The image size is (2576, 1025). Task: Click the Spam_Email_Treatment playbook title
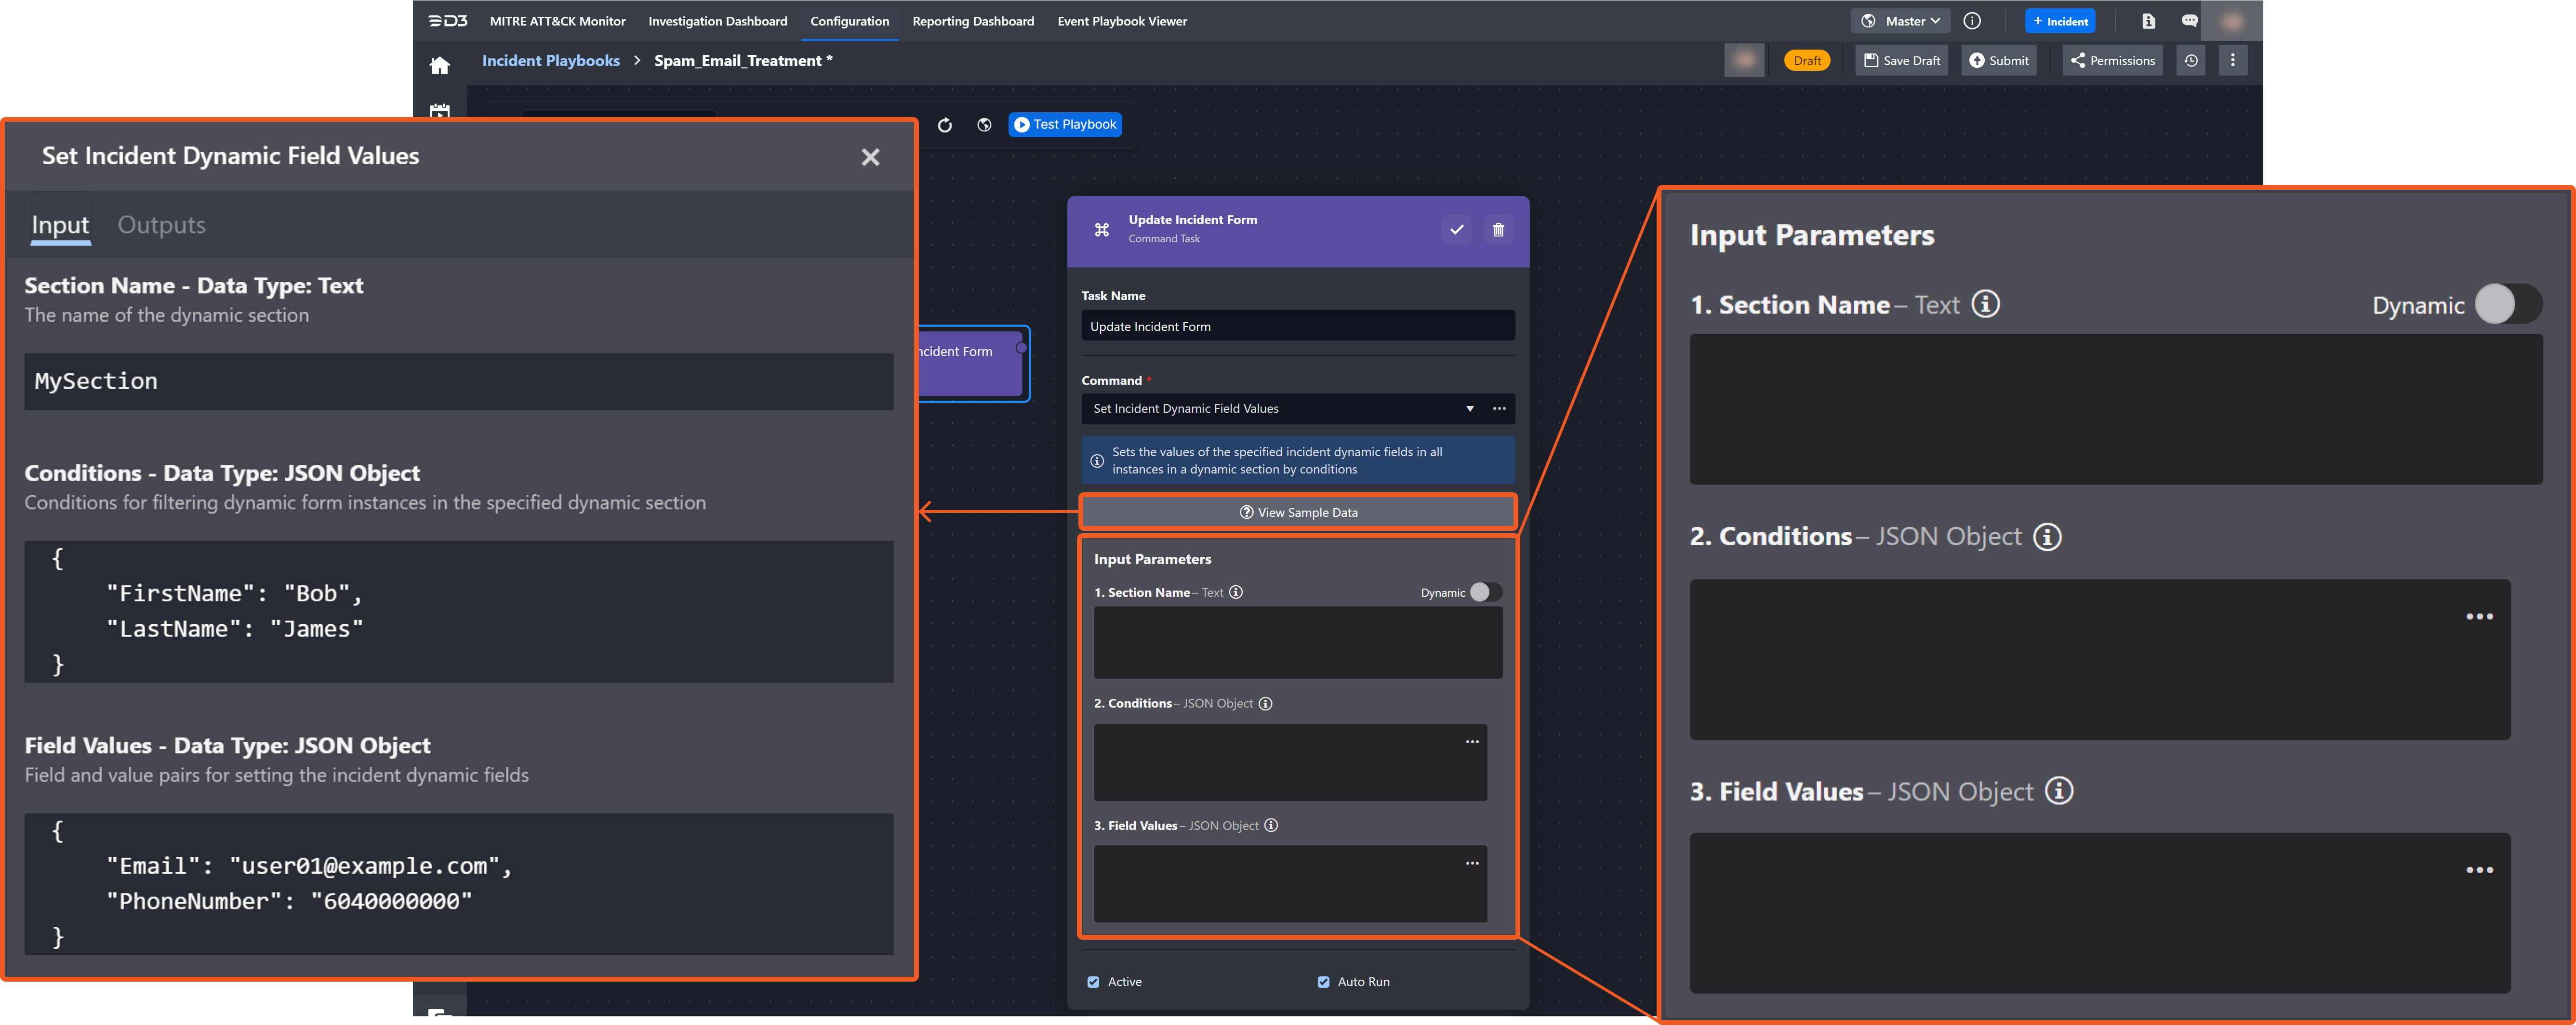(x=743, y=61)
